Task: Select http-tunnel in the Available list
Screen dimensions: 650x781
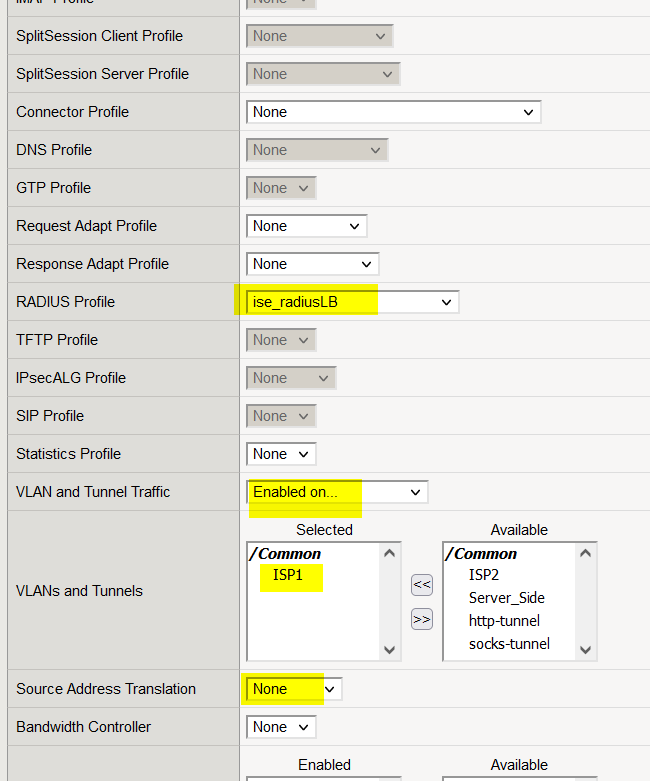Action: pos(504,621)
